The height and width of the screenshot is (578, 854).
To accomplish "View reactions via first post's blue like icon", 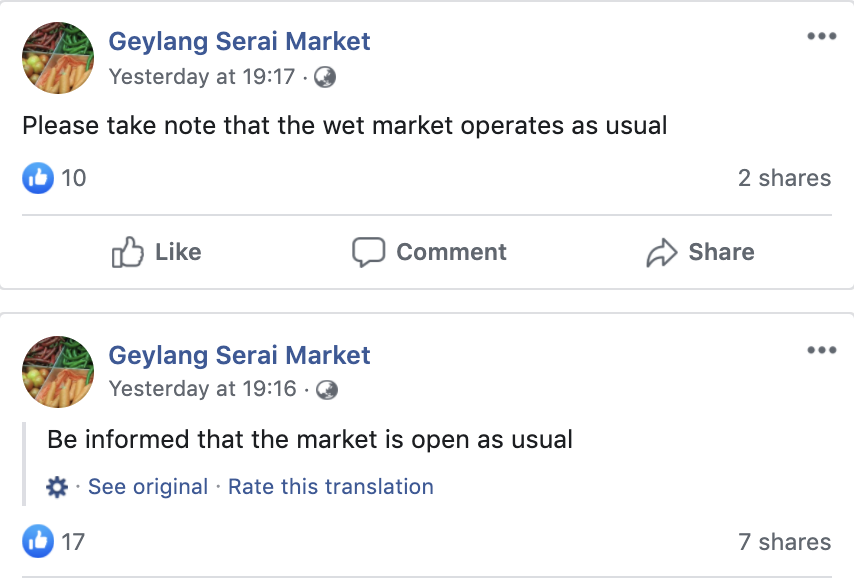I will coord(37,179).
